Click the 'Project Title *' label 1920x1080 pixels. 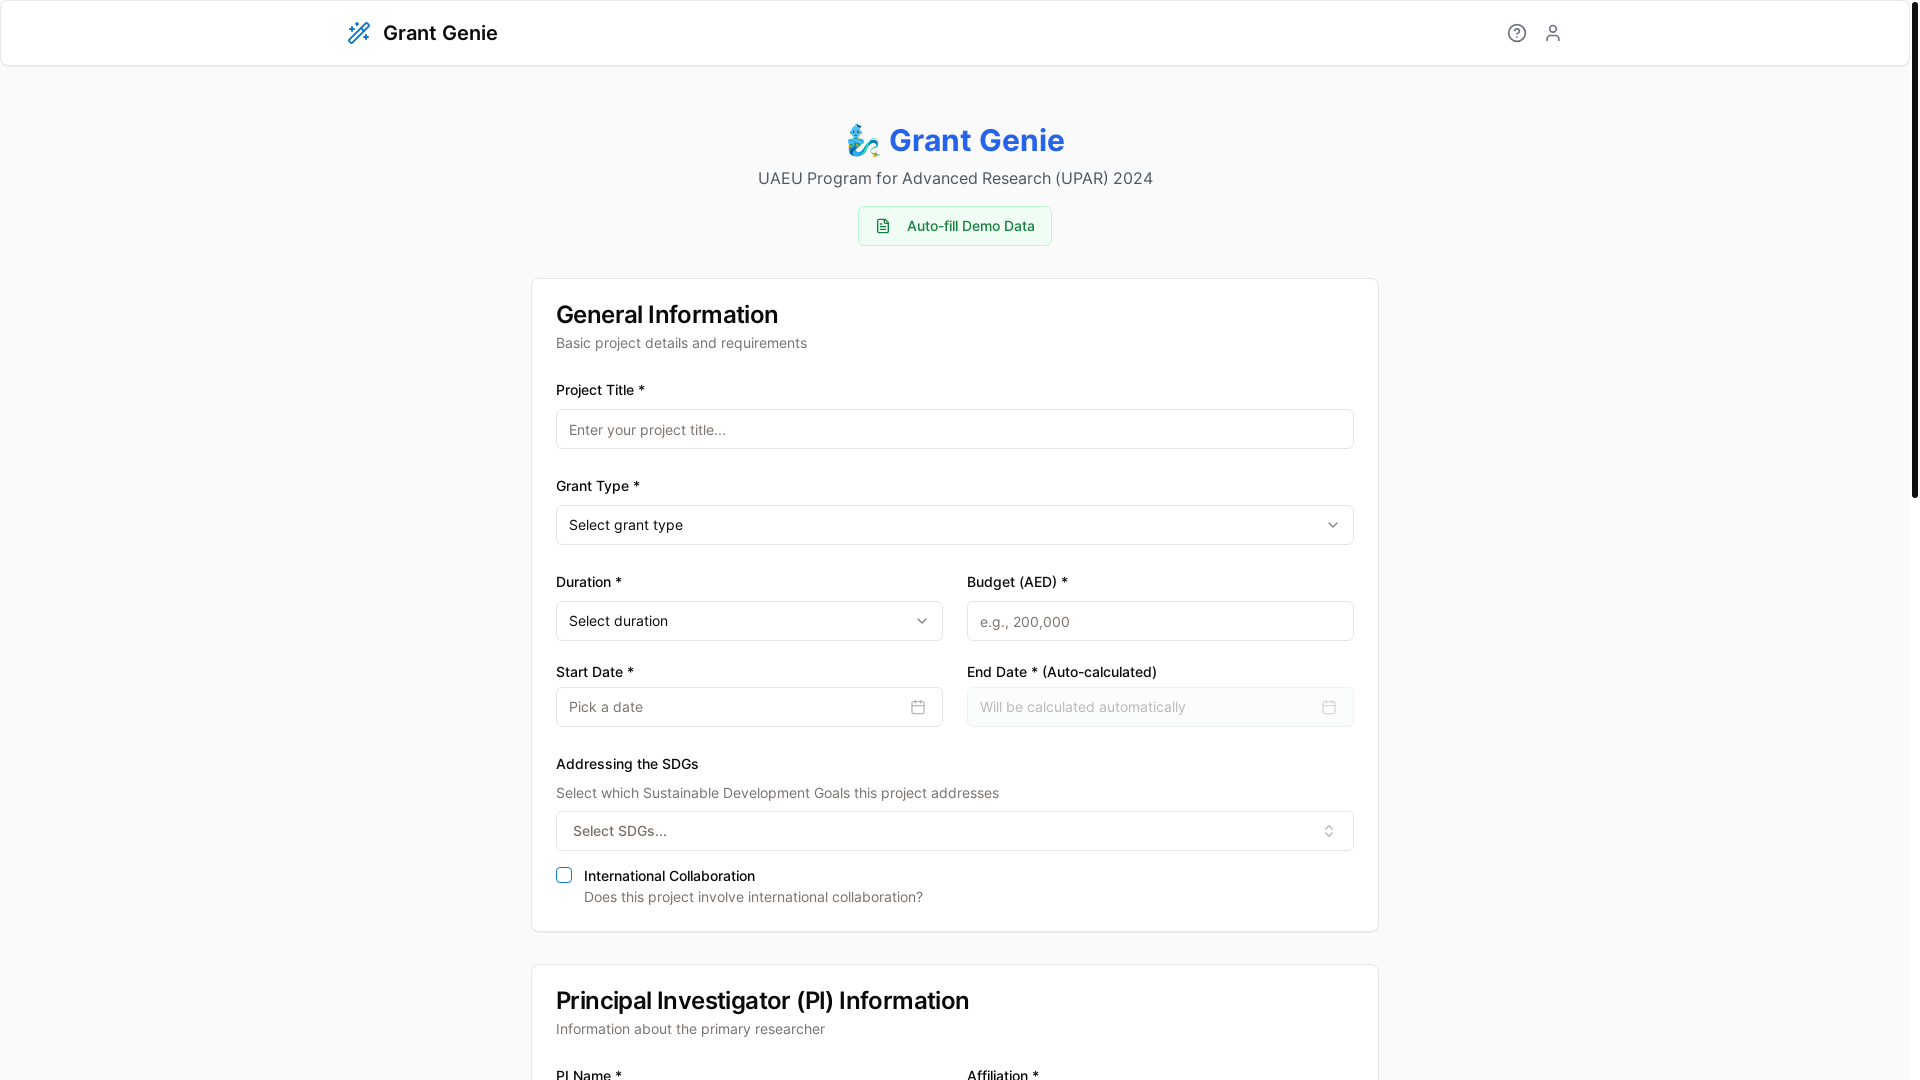600,390
